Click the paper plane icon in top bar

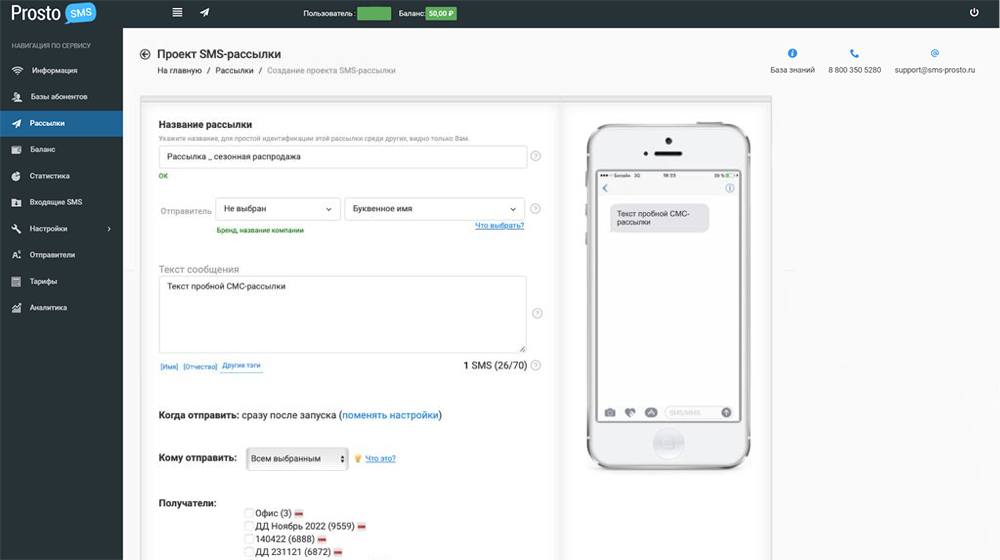coord(205,13)
